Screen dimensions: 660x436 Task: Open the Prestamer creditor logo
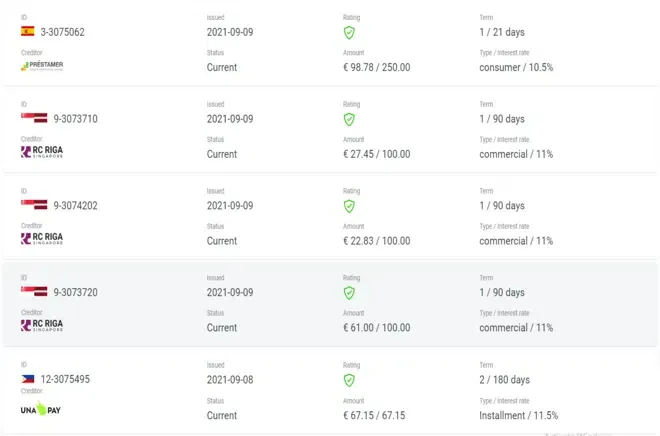[x=42, y=66]
